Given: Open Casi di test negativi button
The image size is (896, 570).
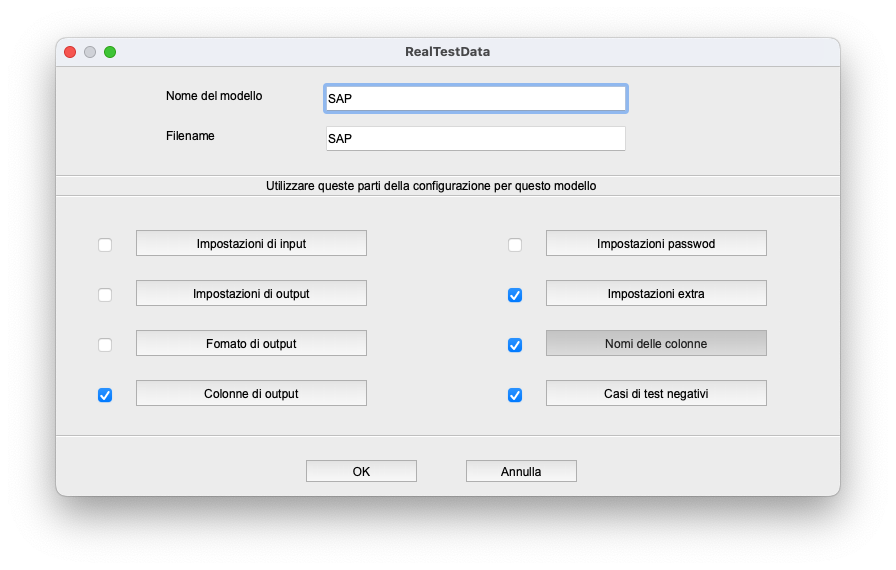Looking at the screenshot, I should point(656,393).
